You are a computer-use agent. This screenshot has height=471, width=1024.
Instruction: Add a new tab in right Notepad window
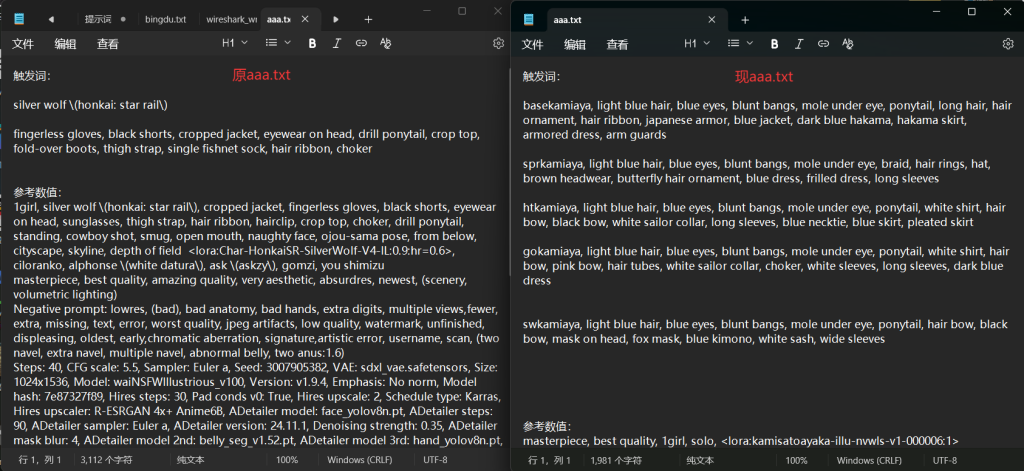pyautogui.click(x=745, y=19)
